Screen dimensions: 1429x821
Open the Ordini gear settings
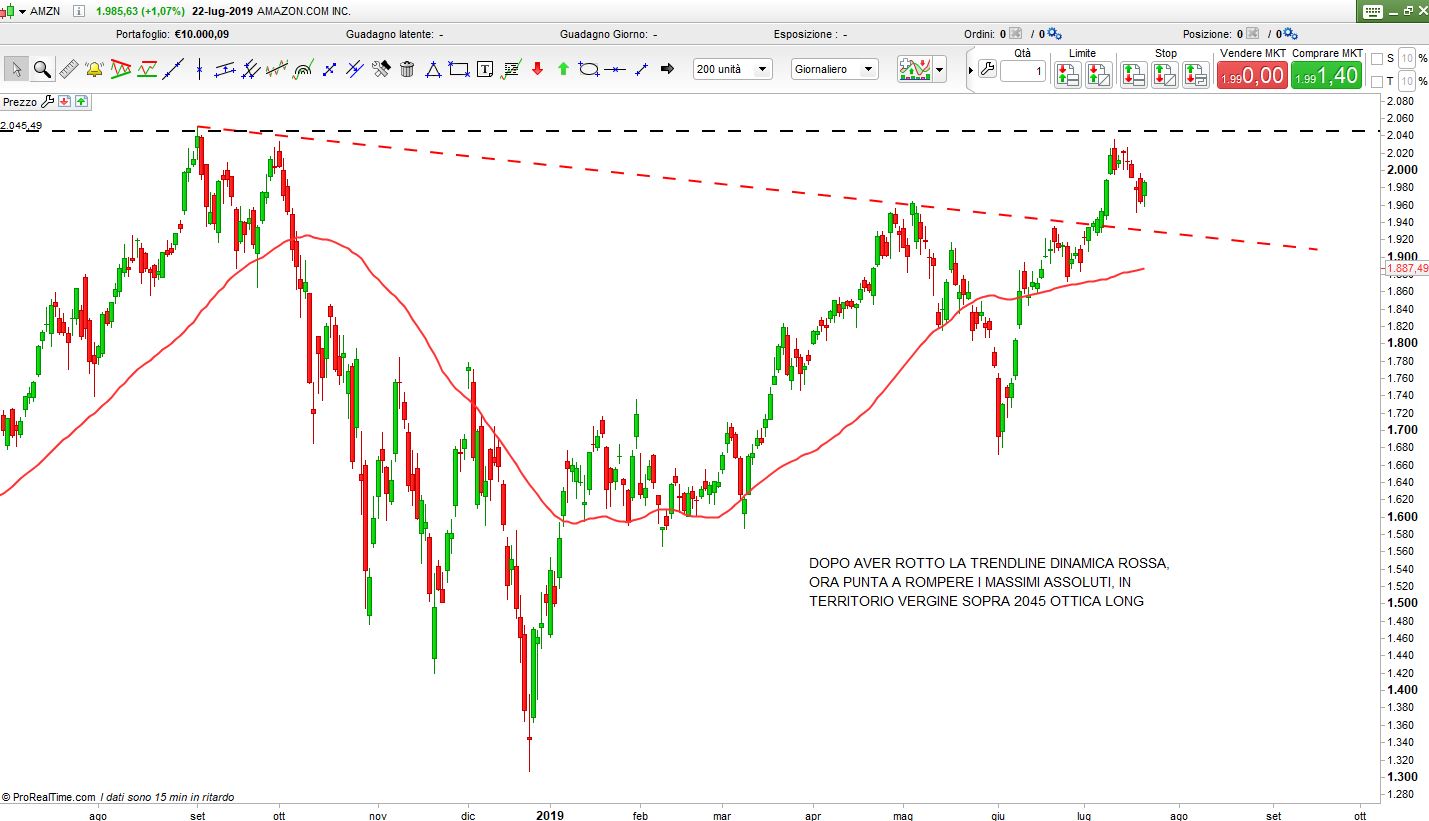pos(1054,34)
